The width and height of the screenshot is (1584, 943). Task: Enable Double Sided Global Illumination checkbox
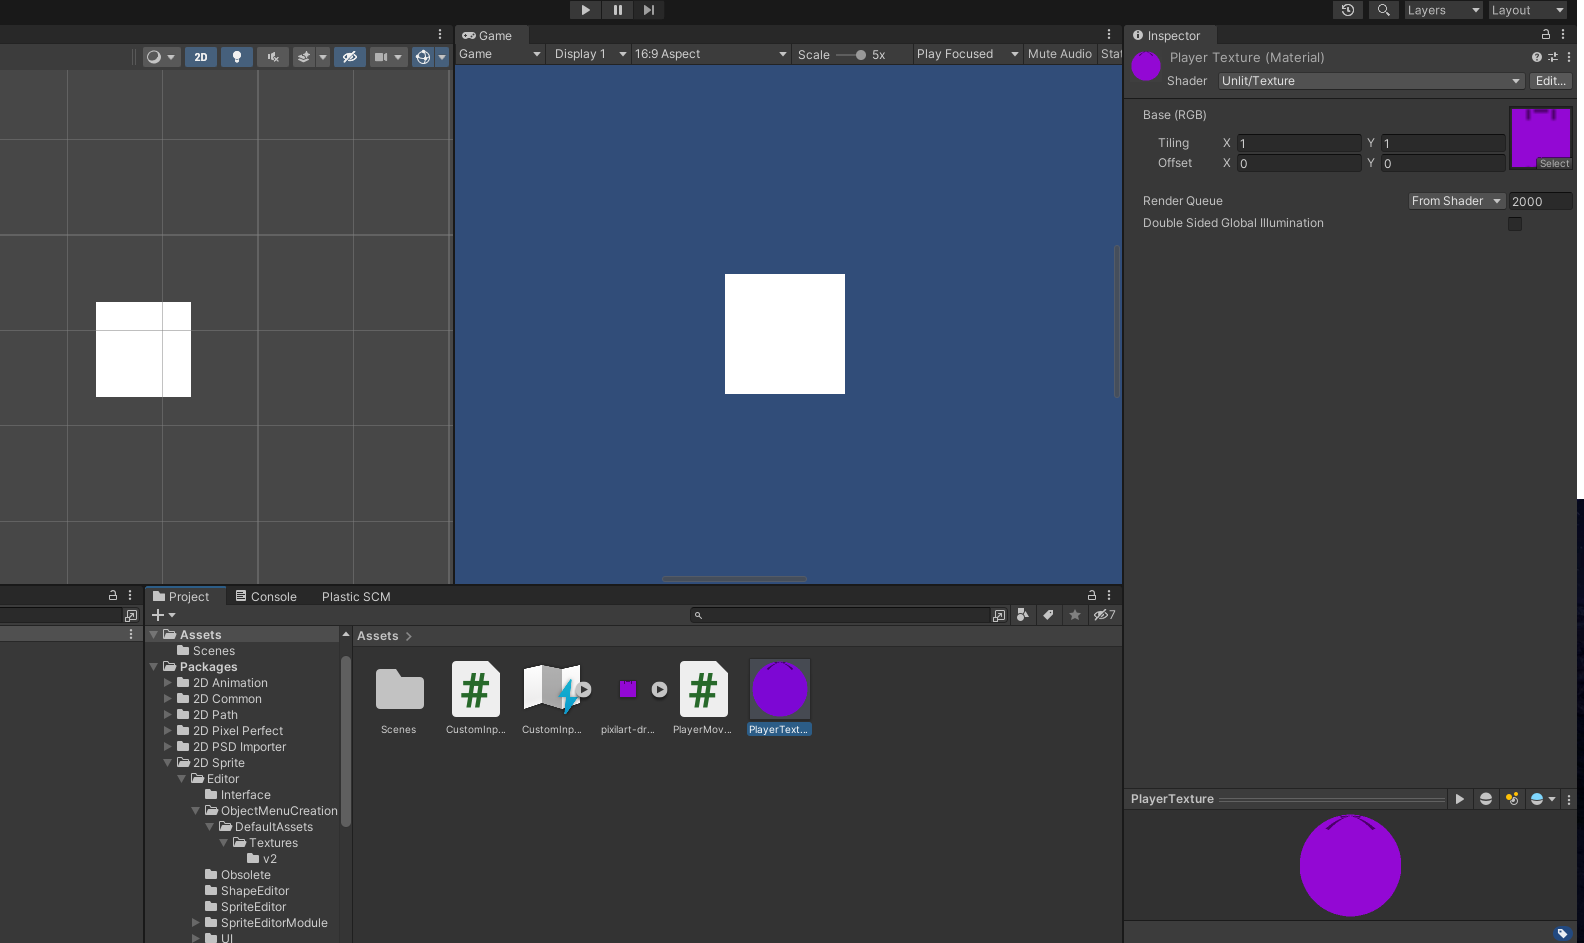[1515, 224]
